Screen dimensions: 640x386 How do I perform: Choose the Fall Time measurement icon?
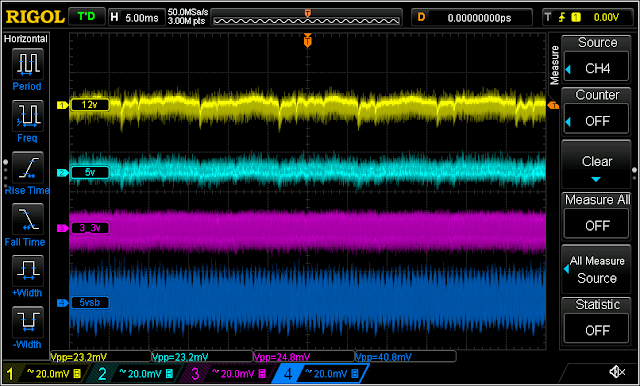[x=27, y=219]
